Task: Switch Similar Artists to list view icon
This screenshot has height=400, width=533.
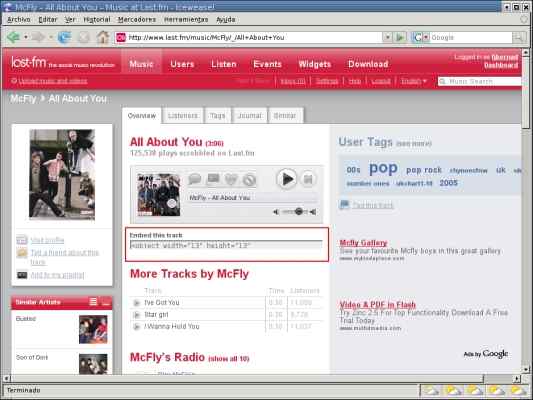Action: pos(93,302)
